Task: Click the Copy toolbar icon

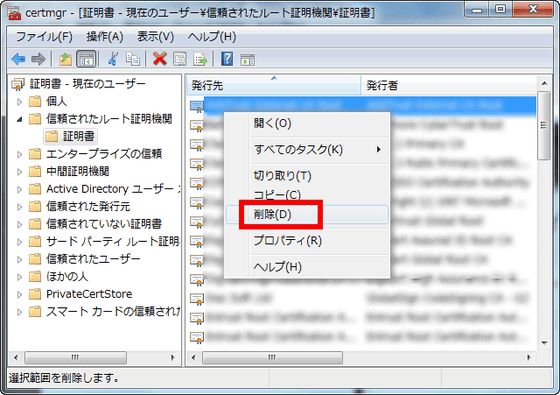Action: 133,59
